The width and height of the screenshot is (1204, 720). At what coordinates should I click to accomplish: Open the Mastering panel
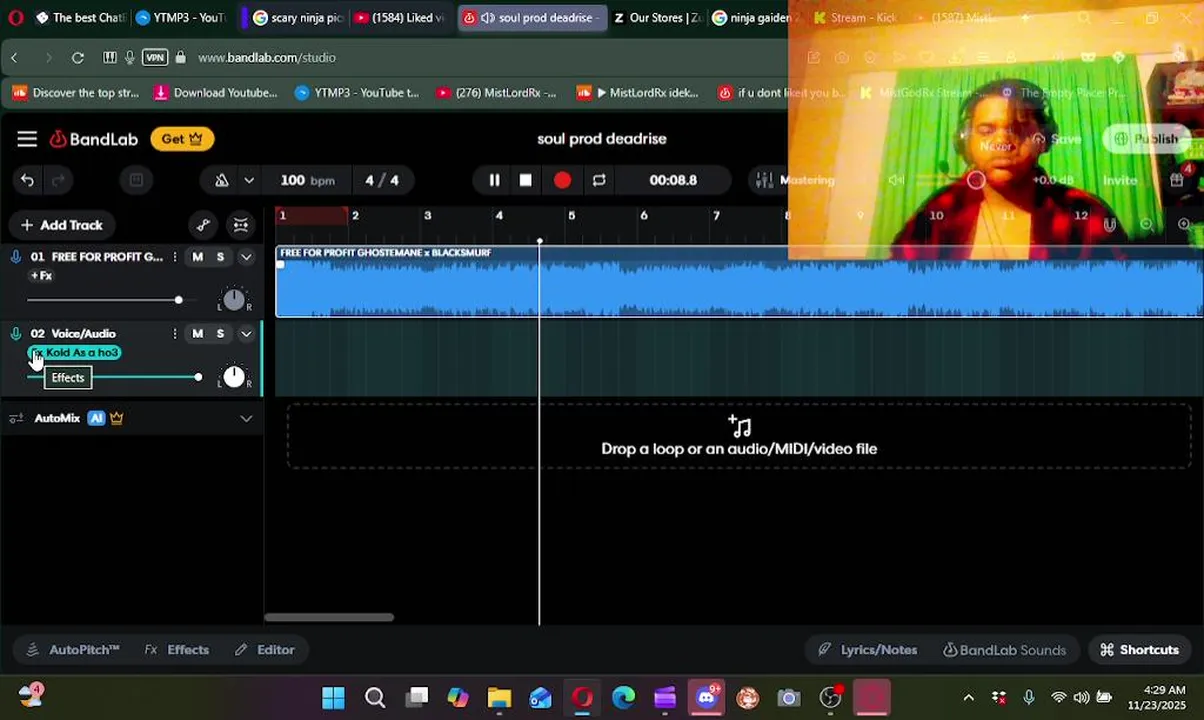pyautogui.click(x=795, y=180)
